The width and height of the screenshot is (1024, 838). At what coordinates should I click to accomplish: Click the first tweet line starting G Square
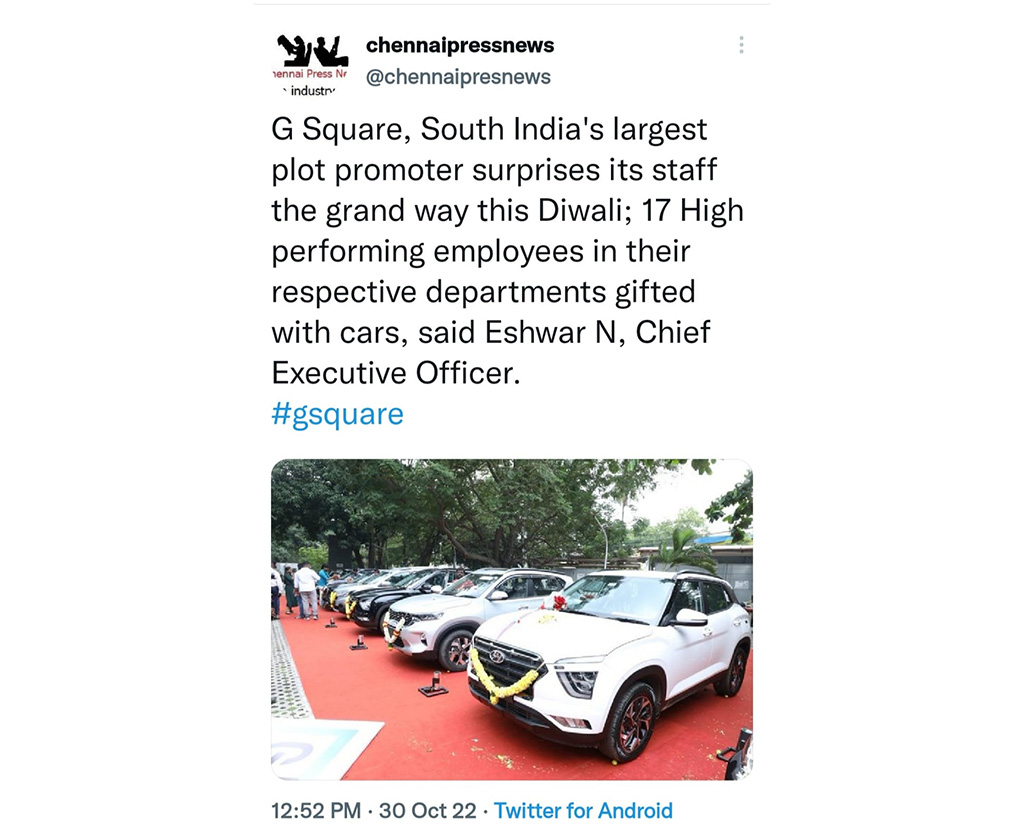[x=489, y=129]
